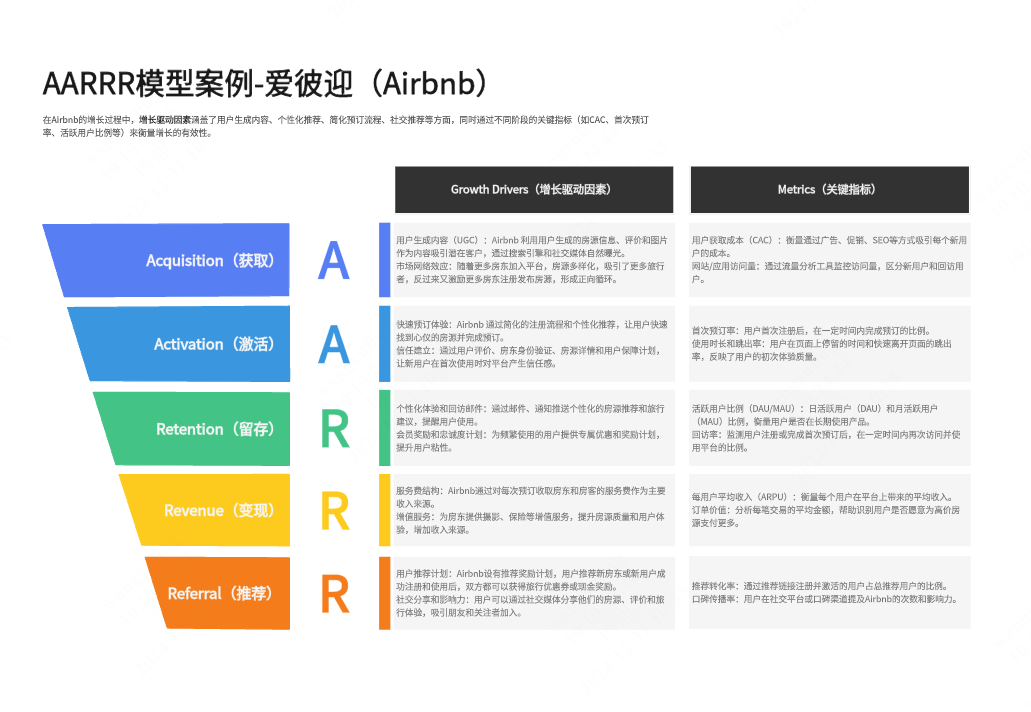
Task: Select the light blue A icon next to Activation
Action: [334, 344]
